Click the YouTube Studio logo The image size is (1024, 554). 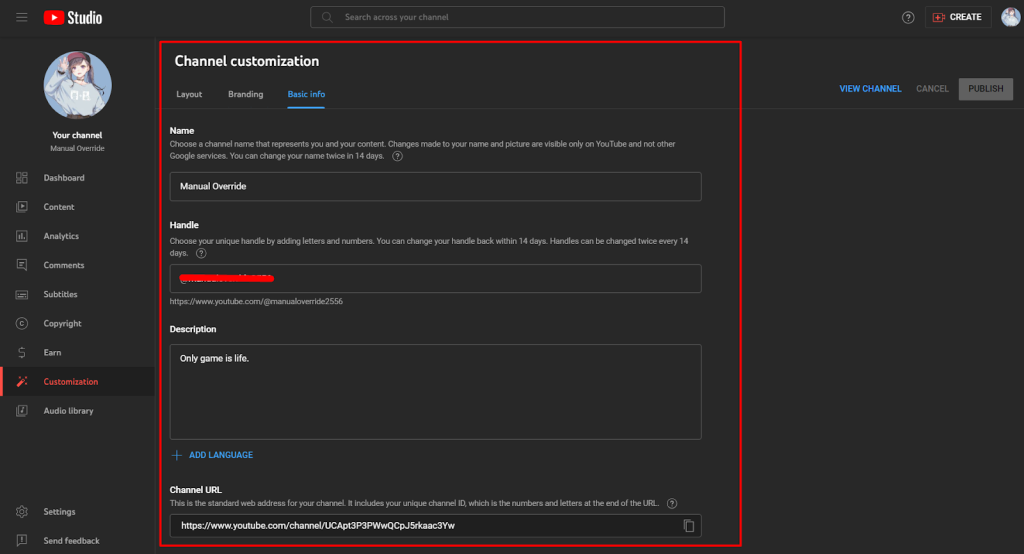click(x=72, y=18)
